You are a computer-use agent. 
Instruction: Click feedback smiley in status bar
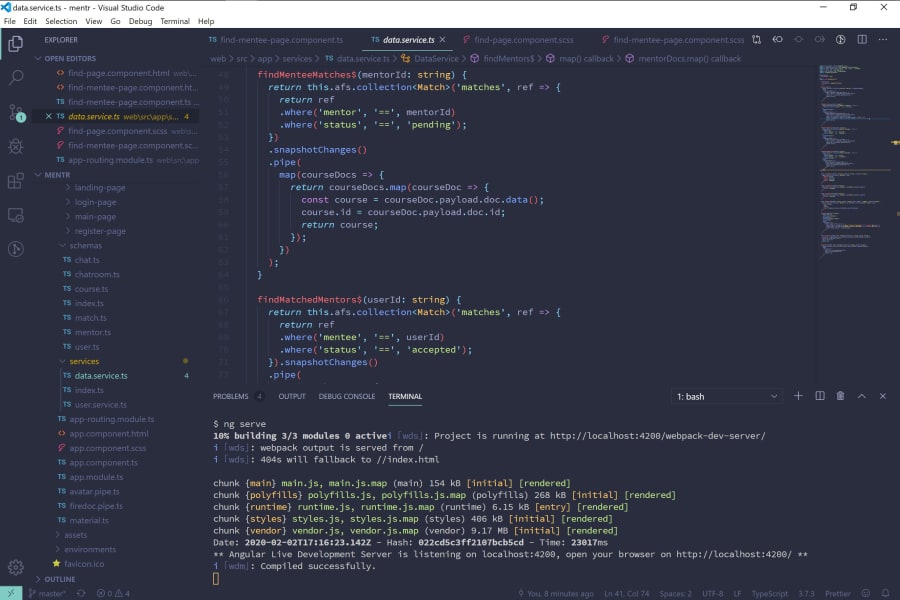[866, 594]
